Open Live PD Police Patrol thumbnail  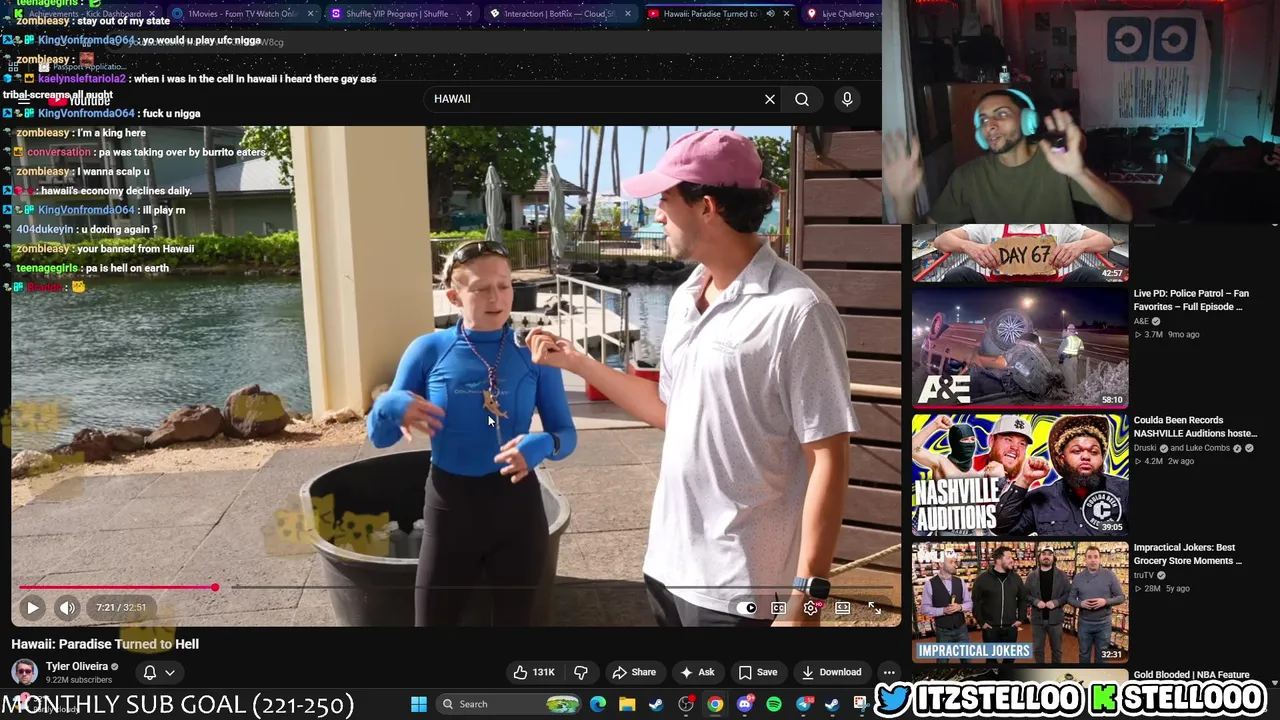tap(1020, 347)
